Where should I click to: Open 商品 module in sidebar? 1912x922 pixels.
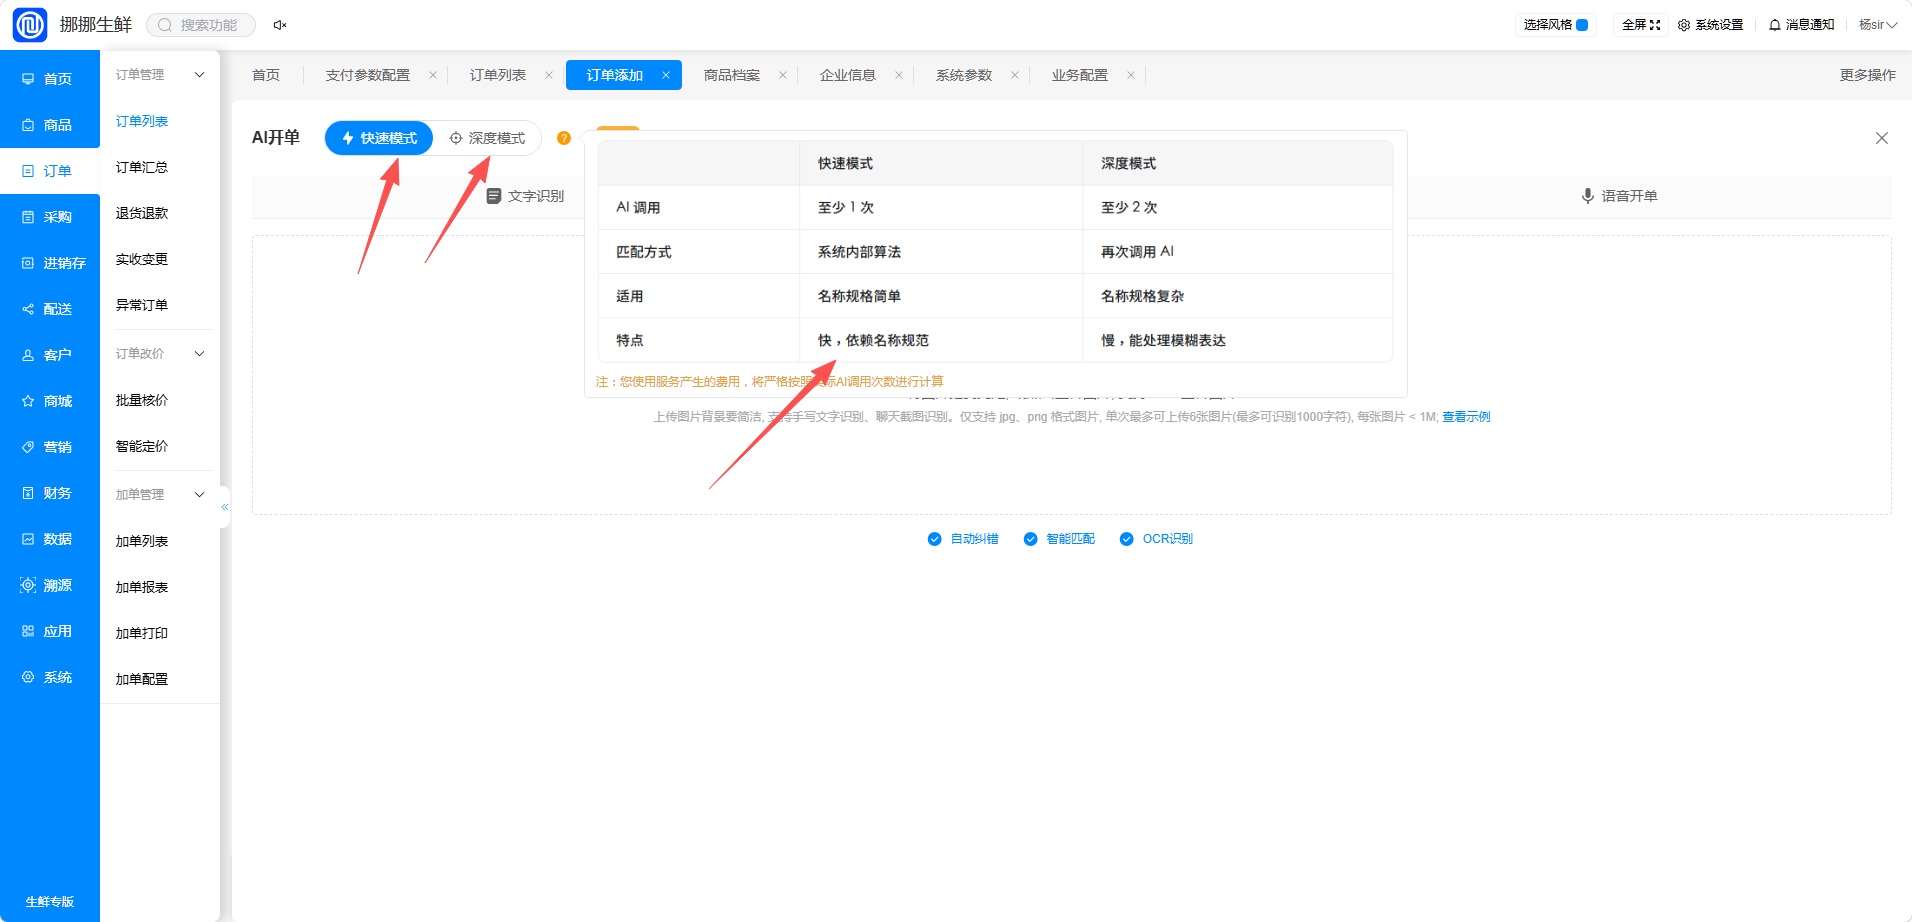50,125
